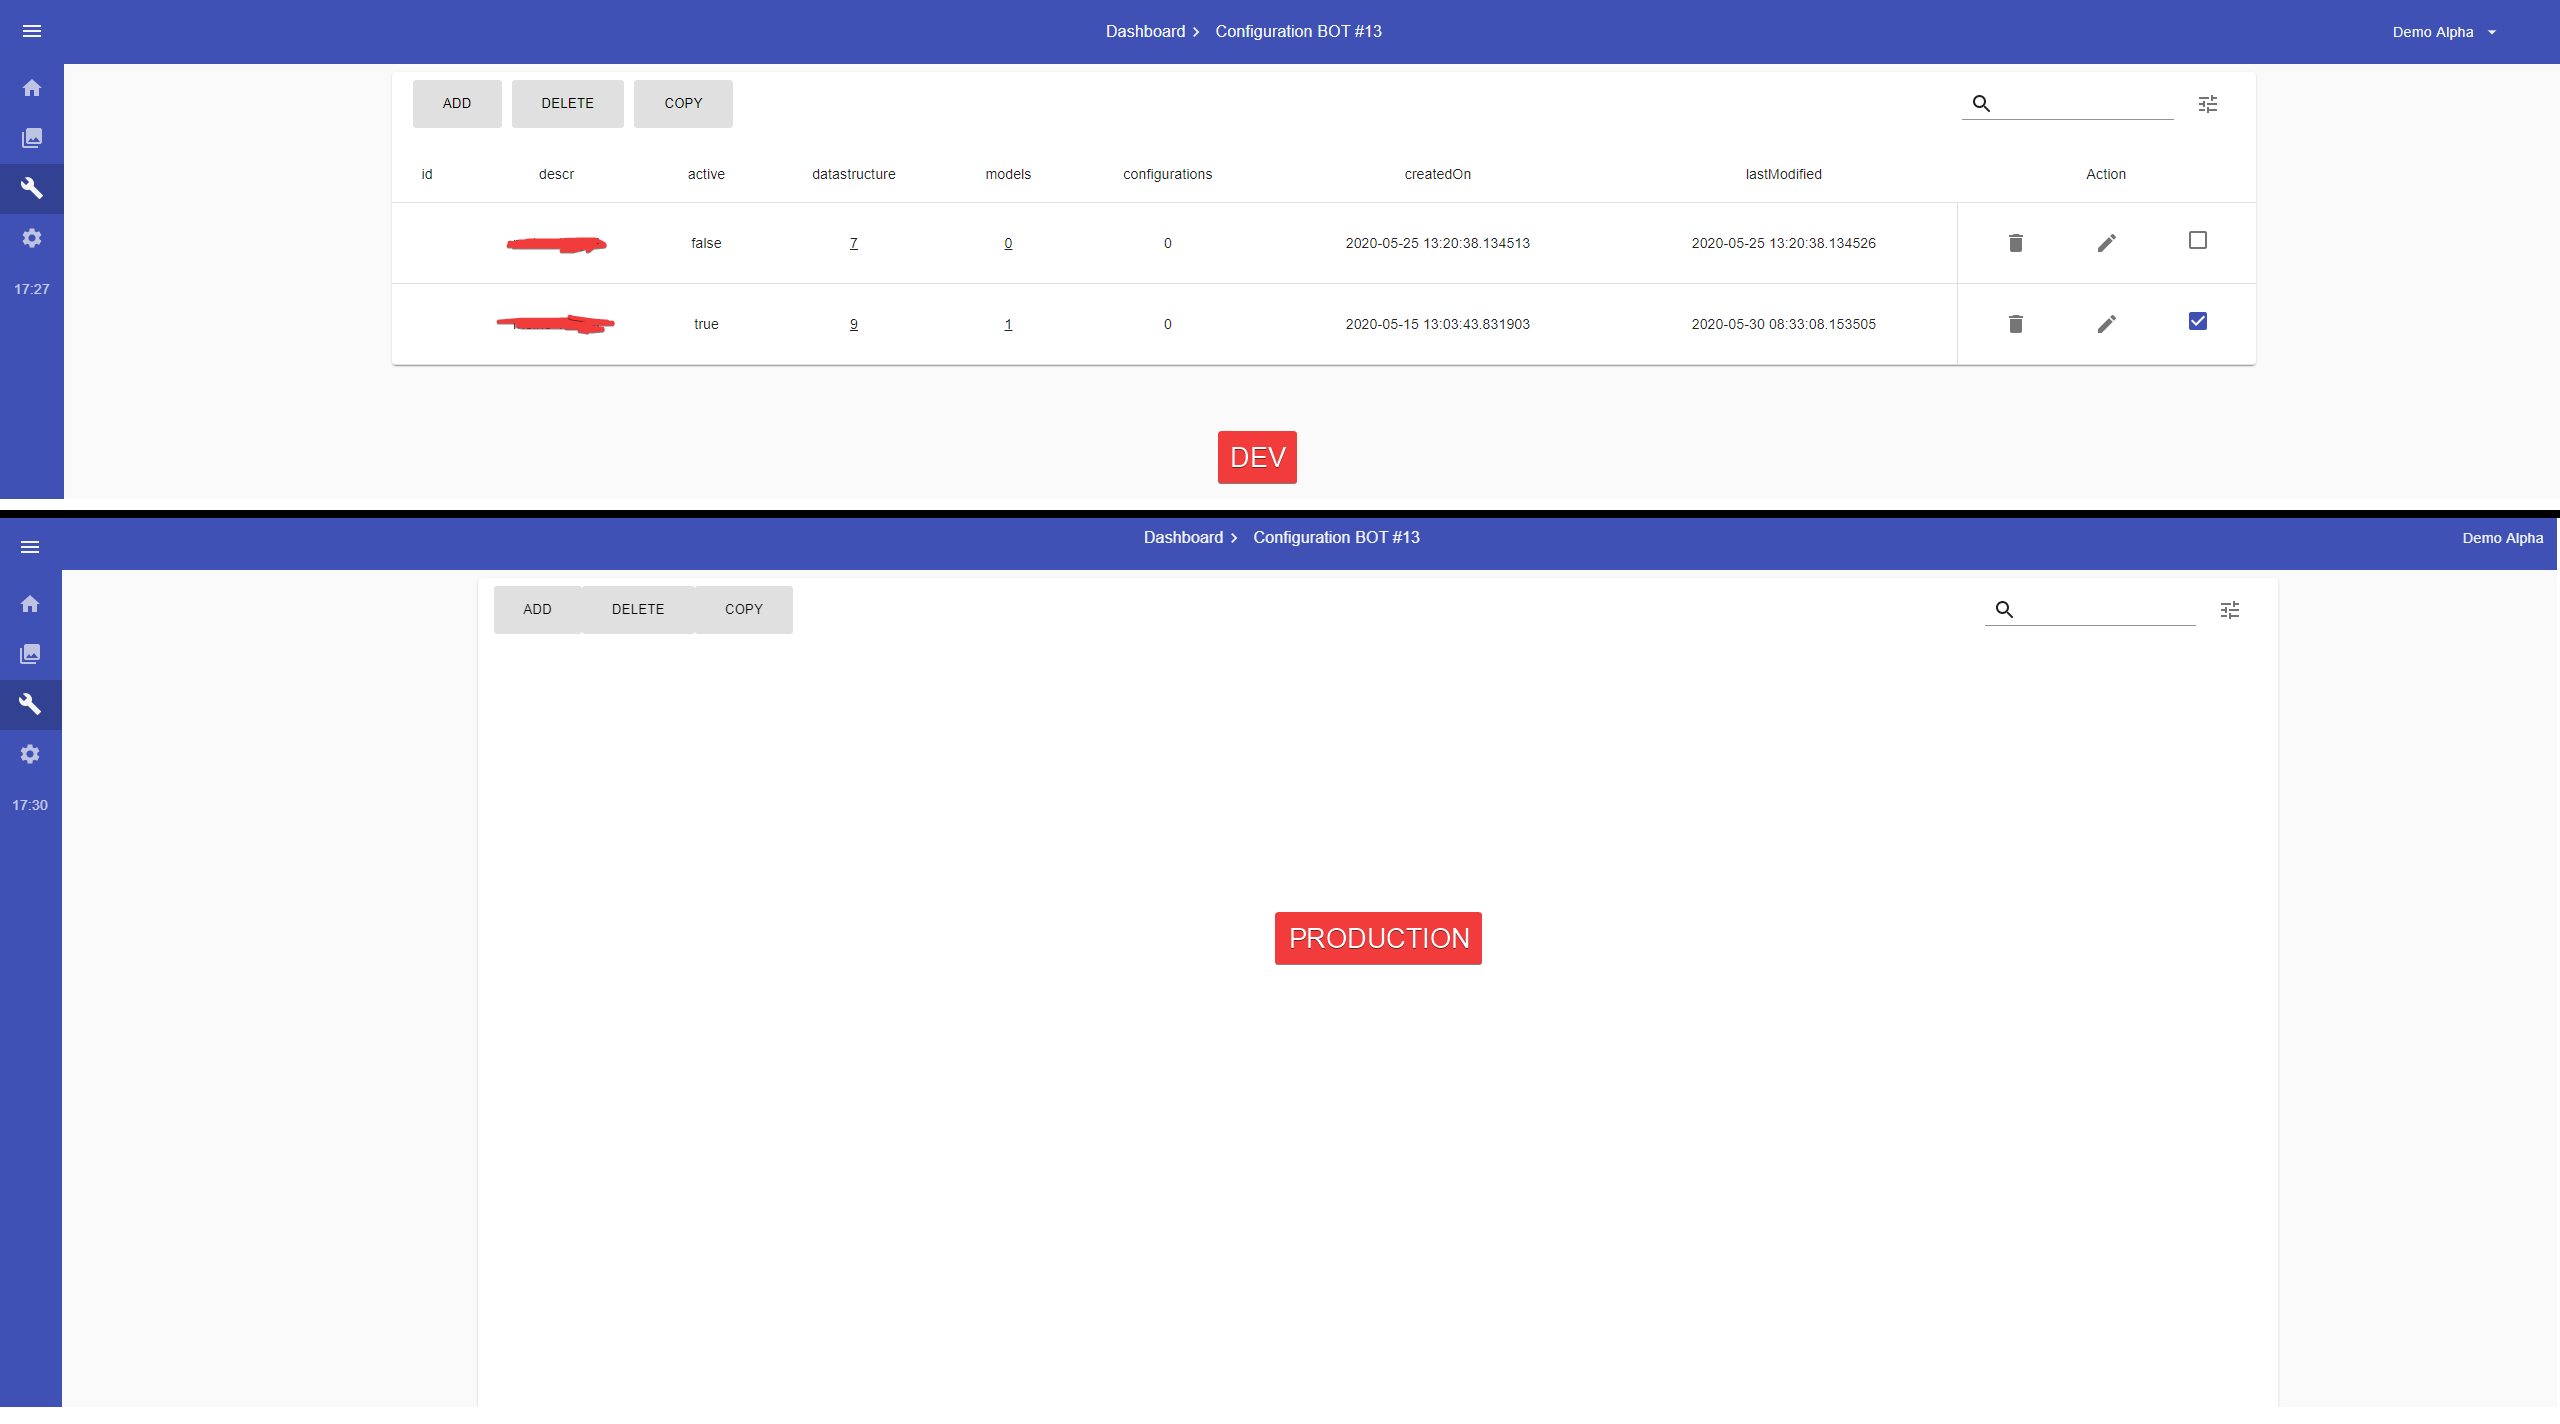The height and width of the screenshot is (1424, 2560).
Task: Open filter options icon in PRODUCTION panel
Action: (x=2230, y=610)
